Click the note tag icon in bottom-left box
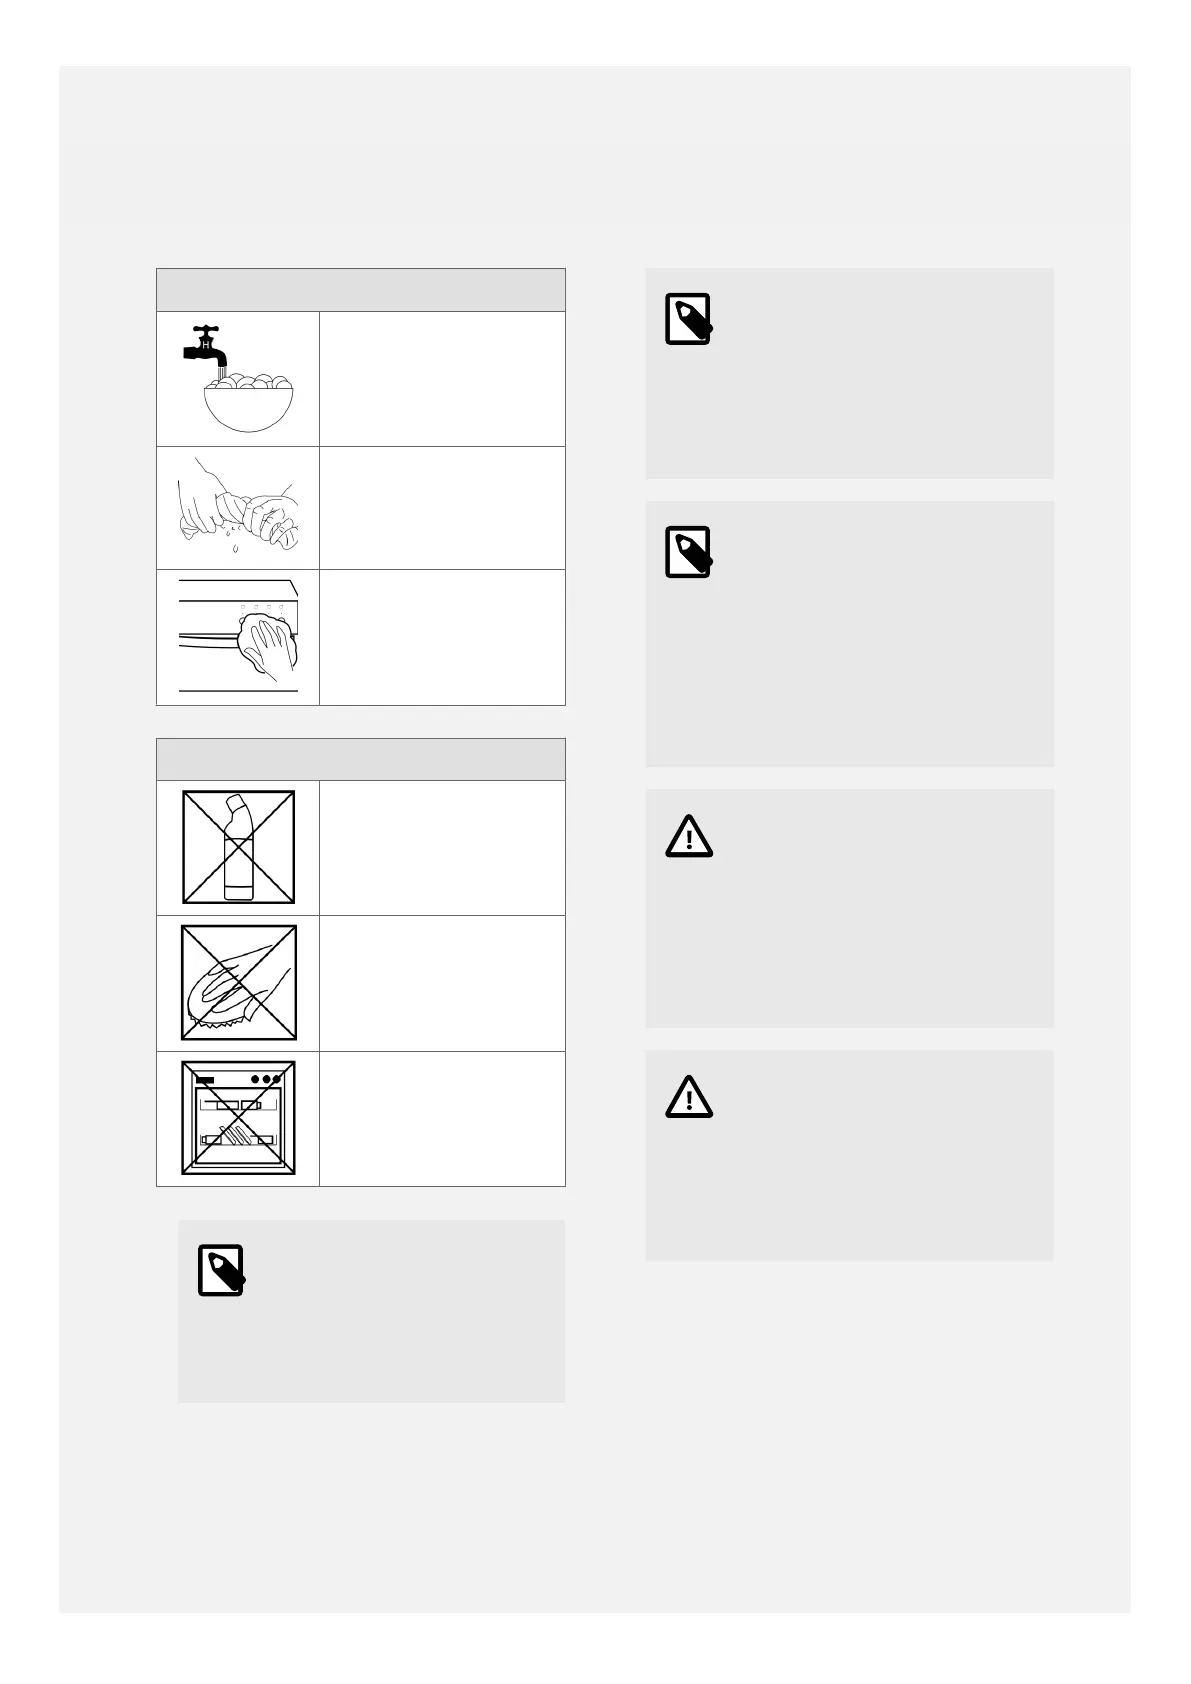Image resolution: width=1191 pixels, height=1684 pixels. click(221, 1271)
